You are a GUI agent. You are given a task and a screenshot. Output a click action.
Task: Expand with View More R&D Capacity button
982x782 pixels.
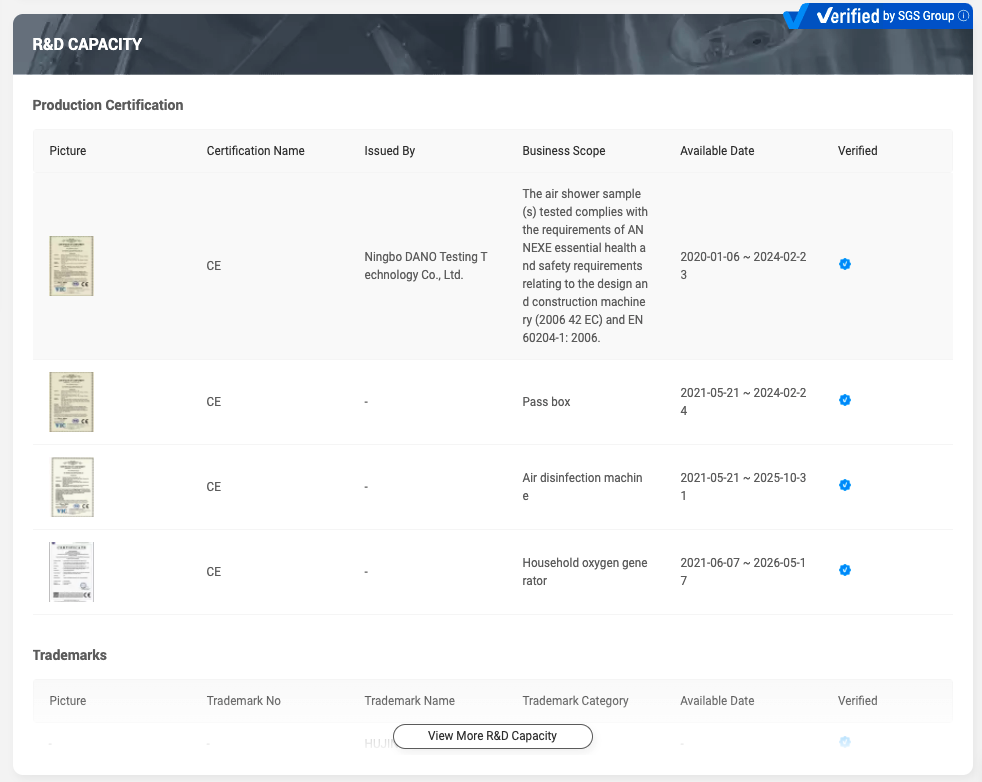click(492, 736)
